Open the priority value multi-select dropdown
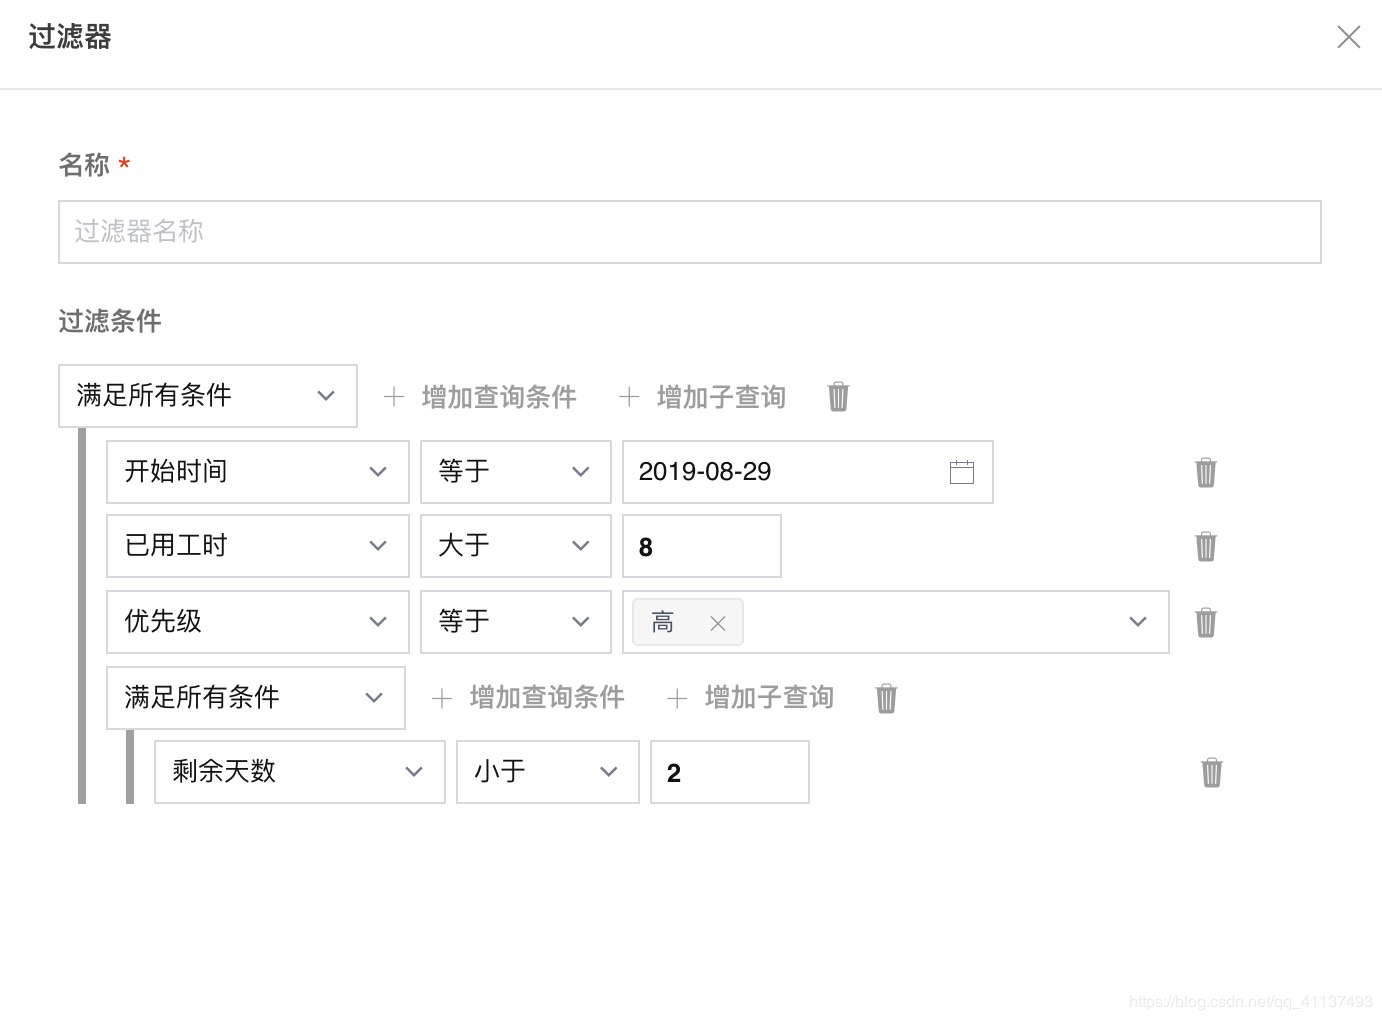The image size is (1382, 1020). pos(1137,621)
